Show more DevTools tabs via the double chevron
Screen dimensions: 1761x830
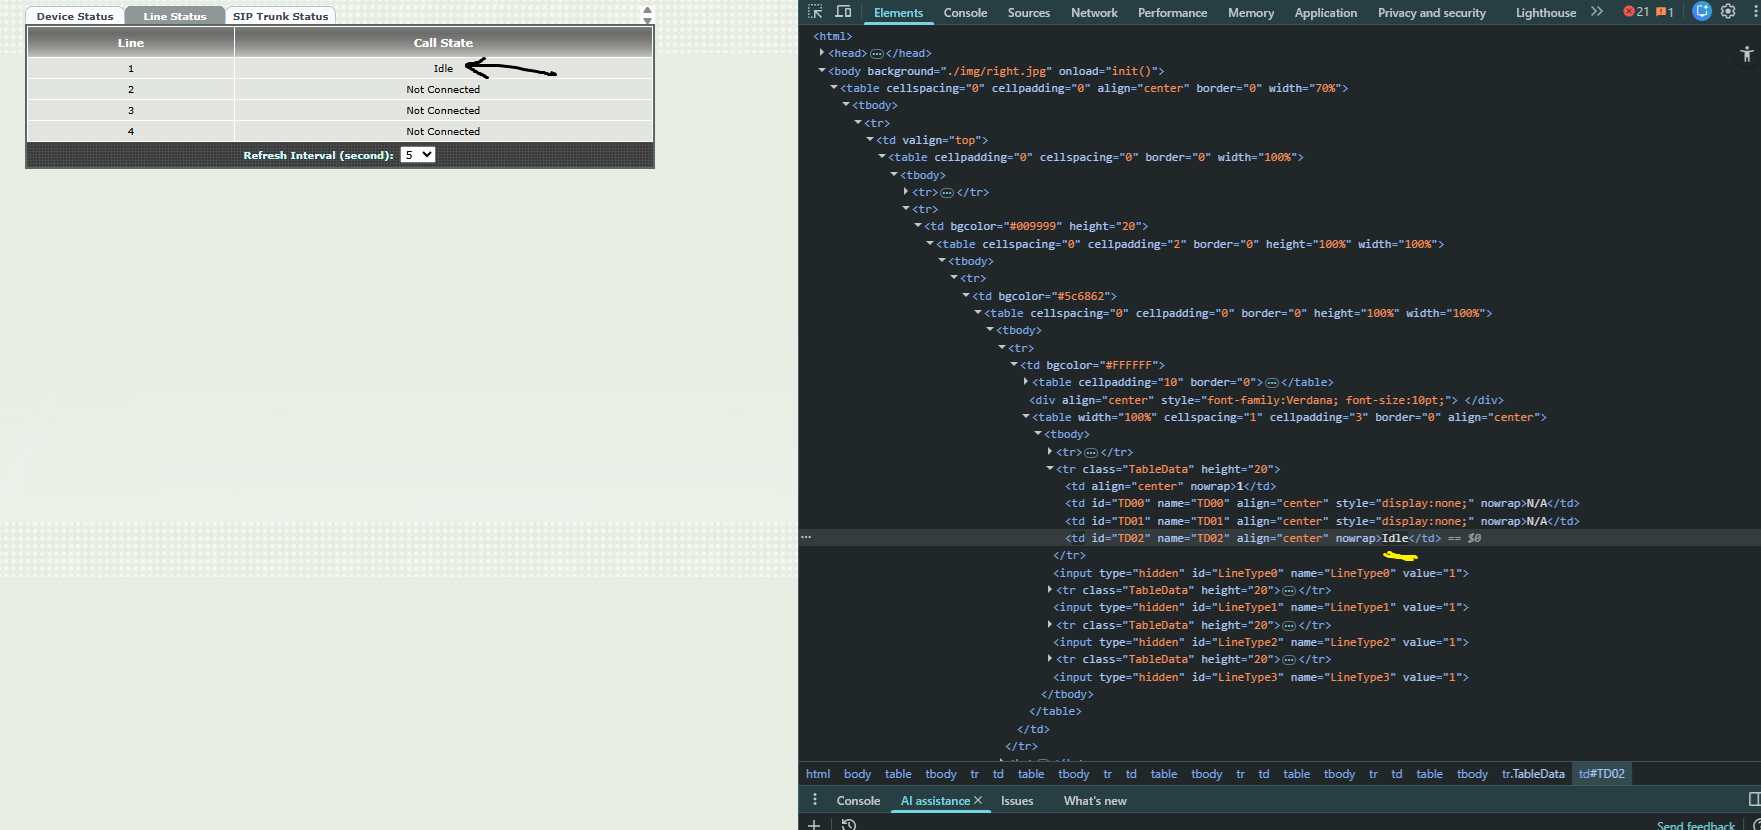point(1596,12)
